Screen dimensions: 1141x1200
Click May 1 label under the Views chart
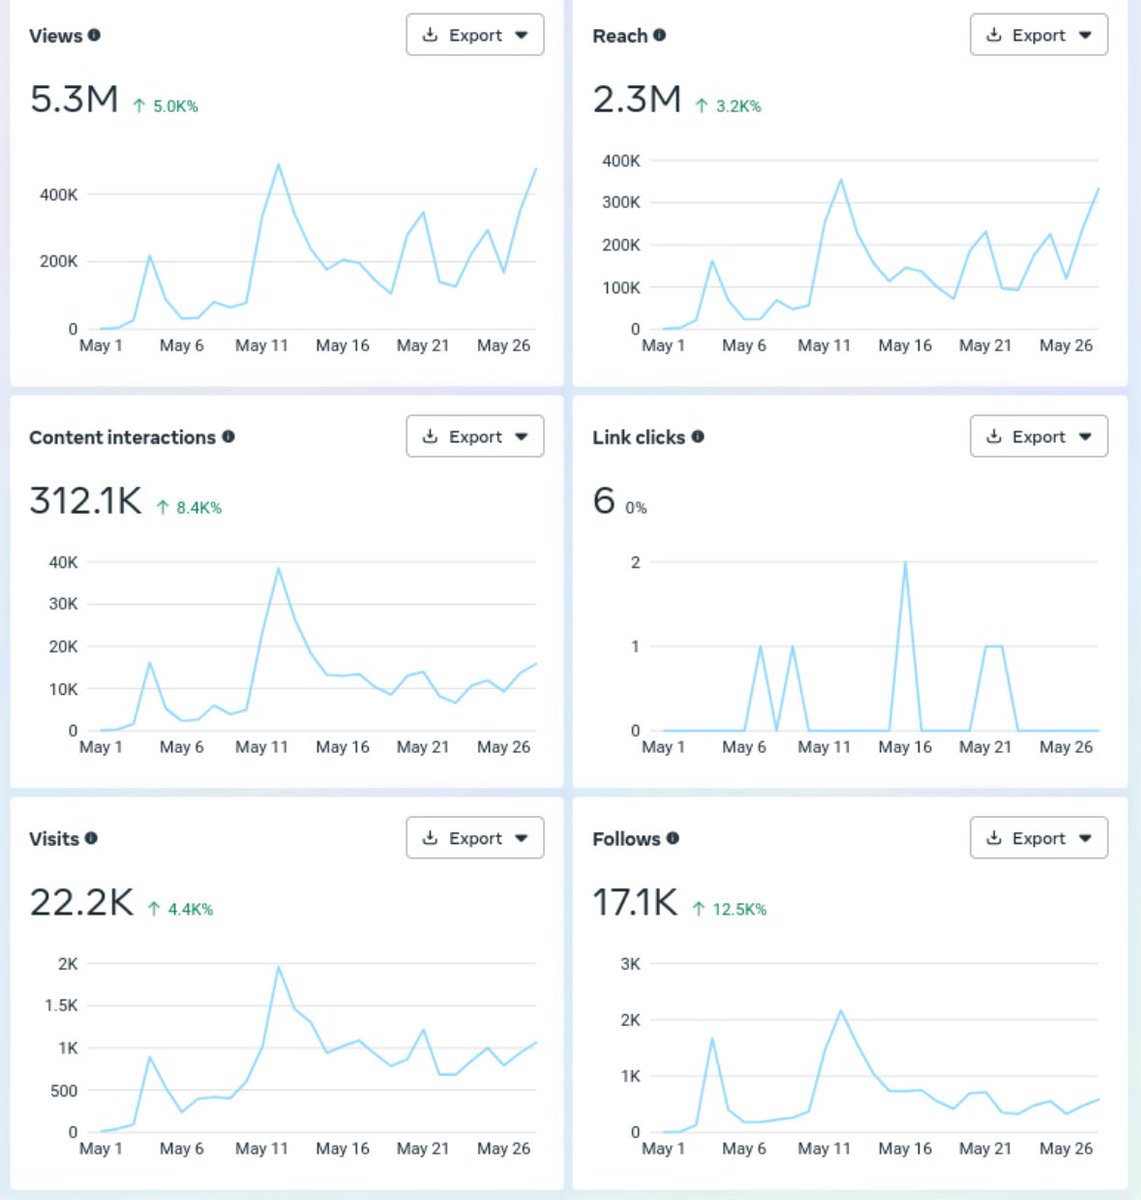point(101,345)
